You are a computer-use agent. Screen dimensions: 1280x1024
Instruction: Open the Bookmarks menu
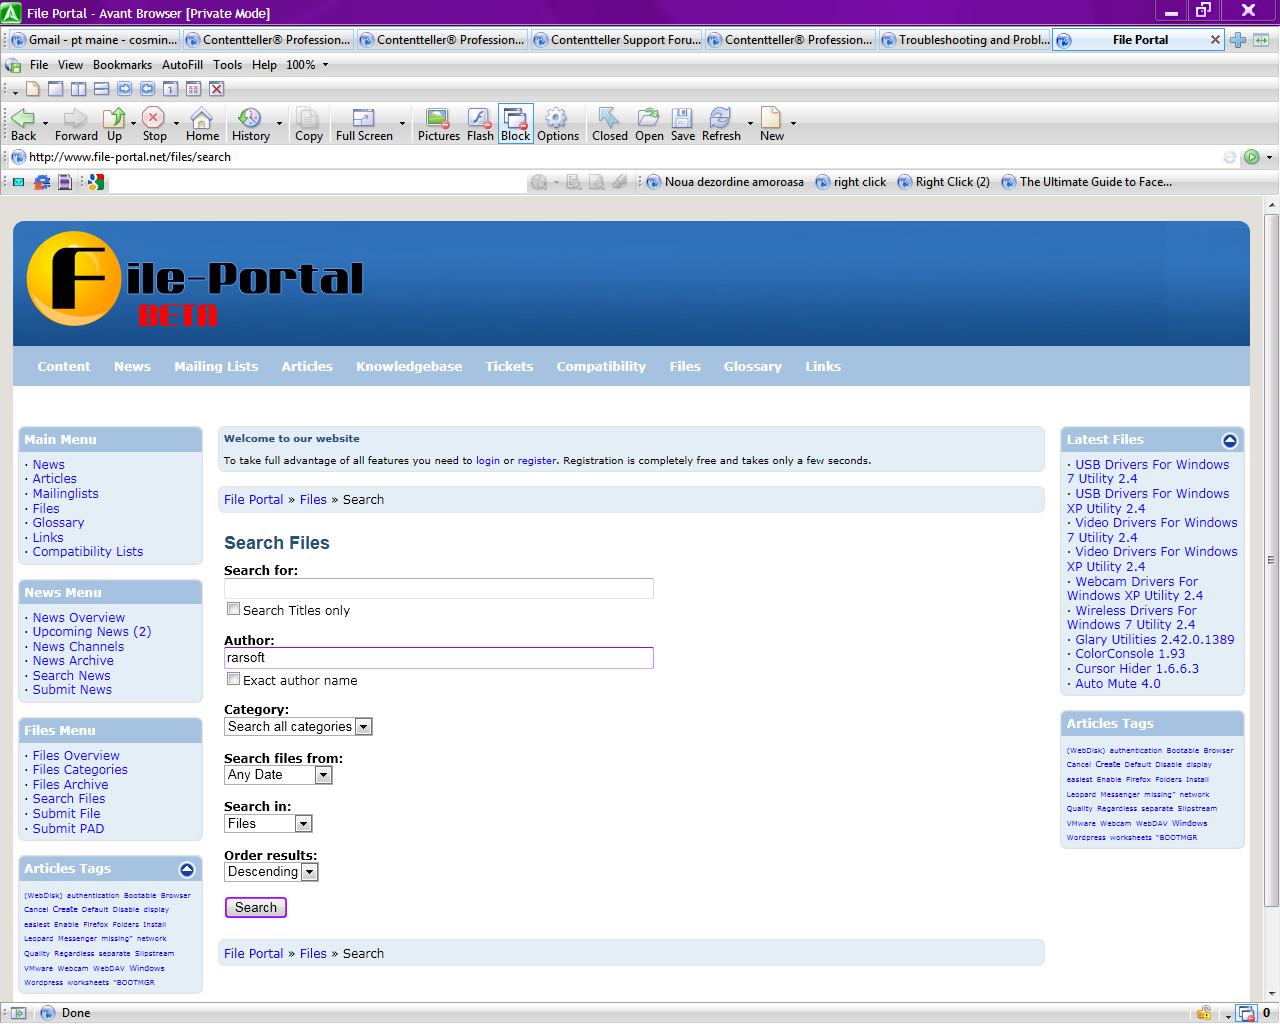point(122,65)
